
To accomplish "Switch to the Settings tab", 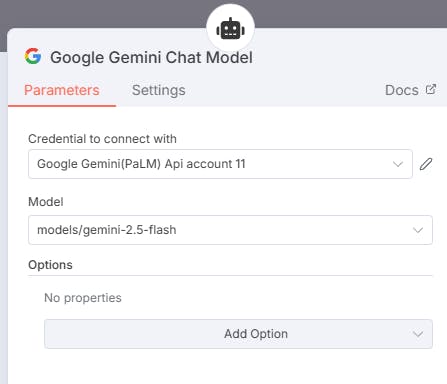I will (x=159, y=90).
